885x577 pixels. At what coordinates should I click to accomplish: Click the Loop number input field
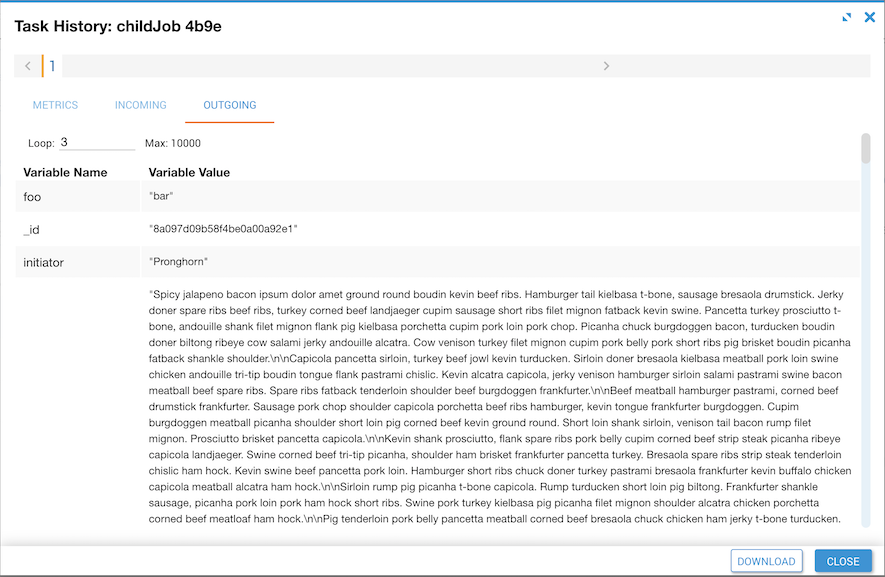[x=97, y=143]
